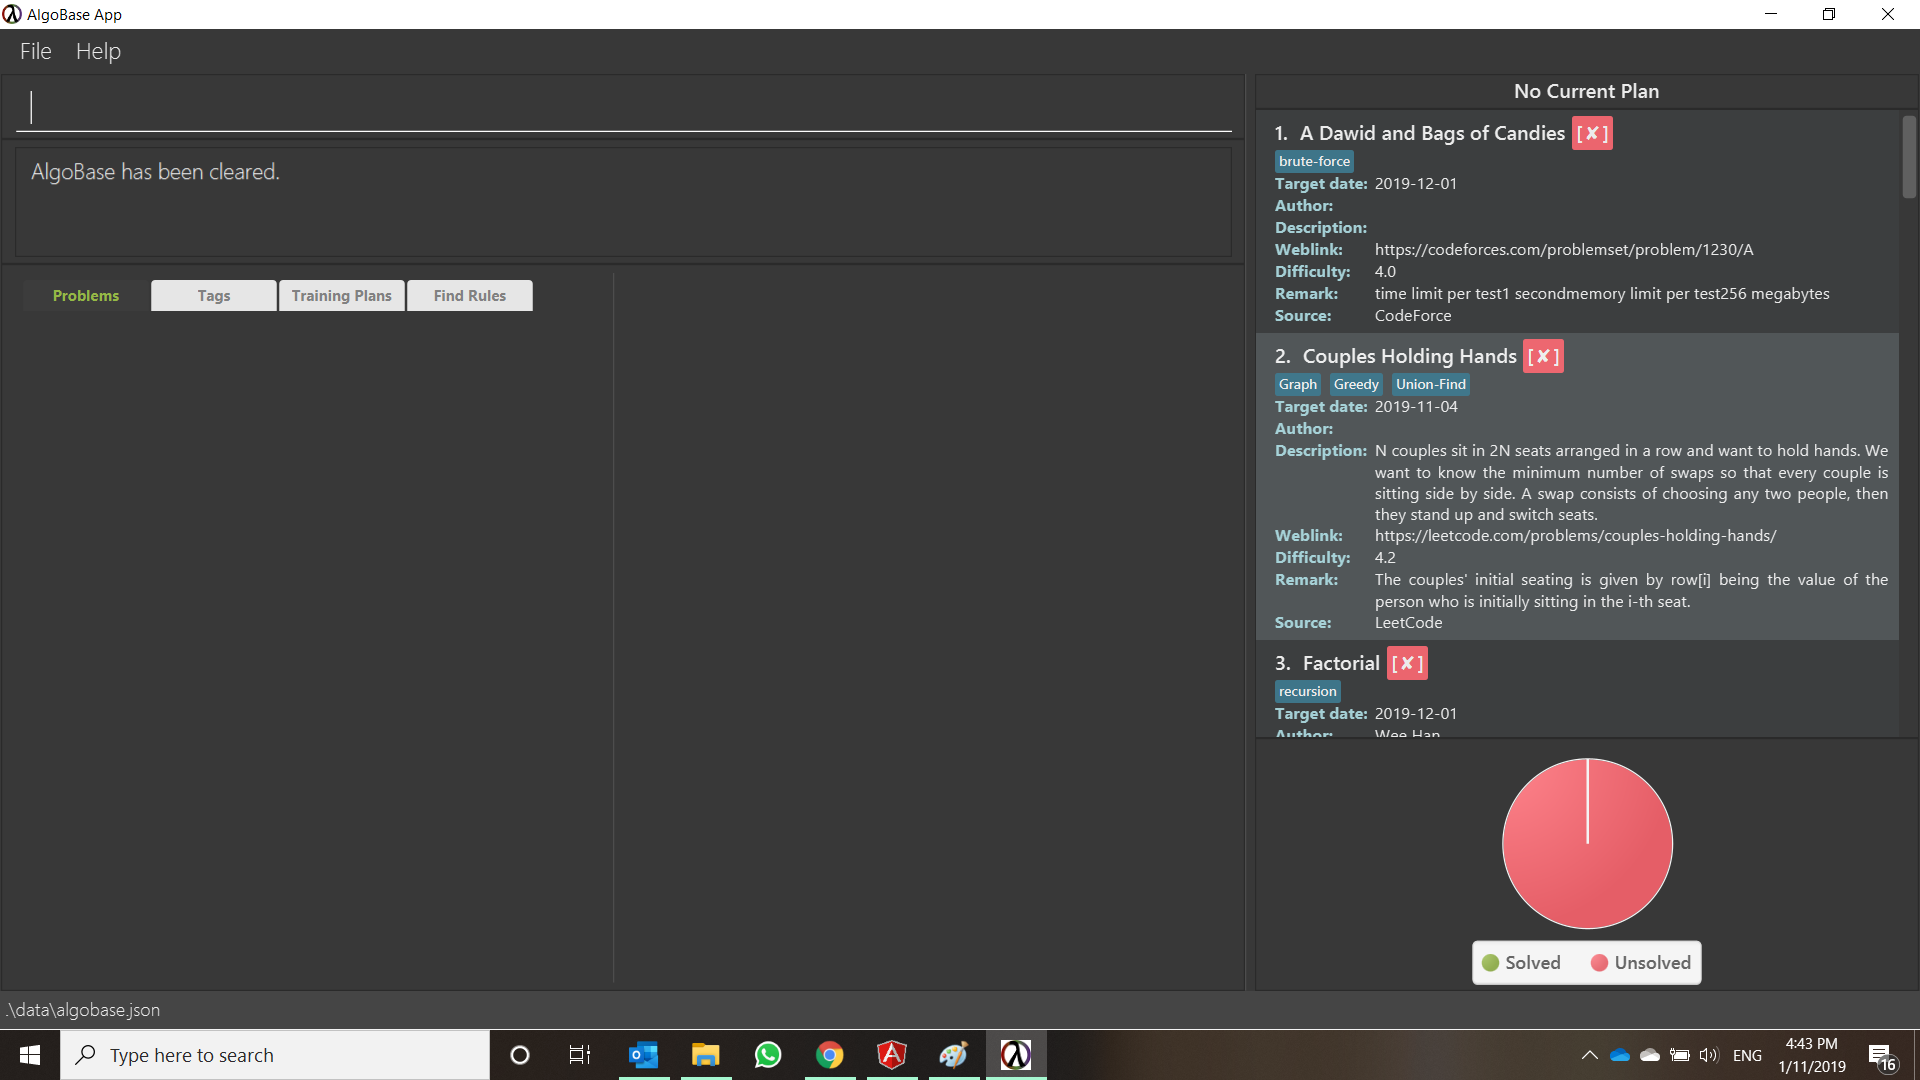The height and width of the screenshot is (1080, 1920).
Task: Launch Google Chrome from taskbar
Action: click(x=829, y=1055)
